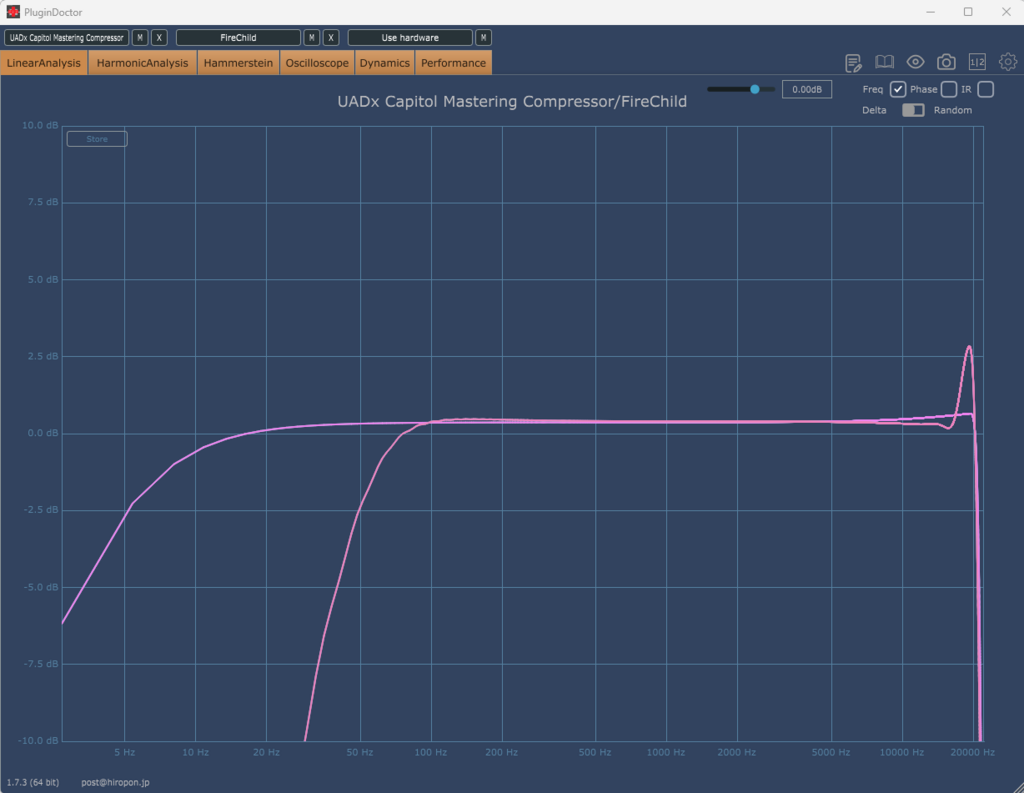Click the graph title UADx Capitol Mastering Compressor/FireChild

pos(512,101)
